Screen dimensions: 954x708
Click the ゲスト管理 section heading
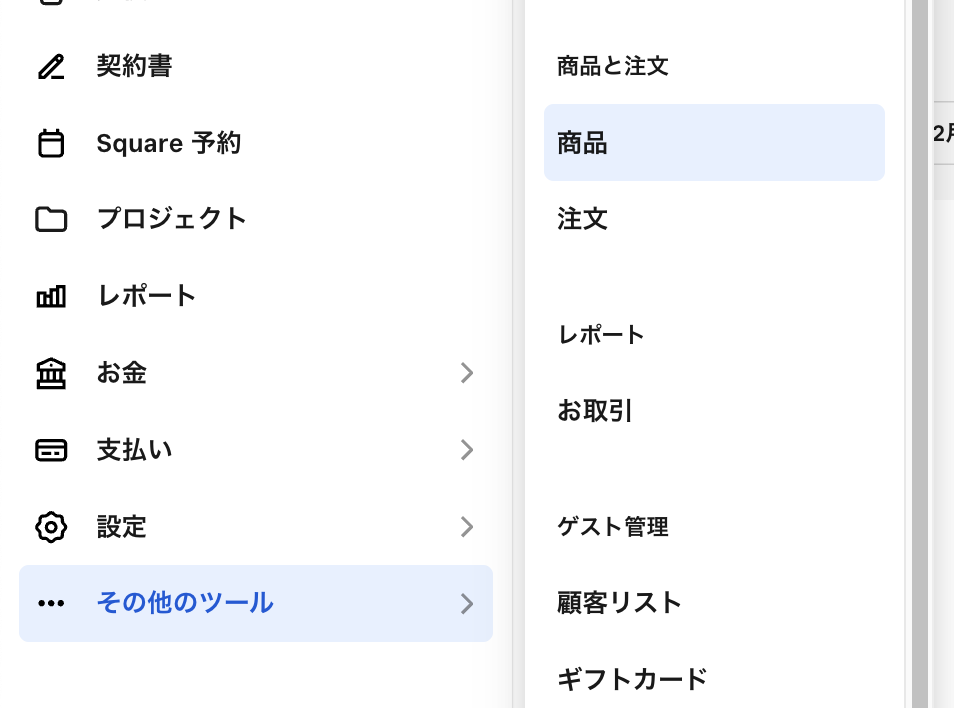point(613,527)
